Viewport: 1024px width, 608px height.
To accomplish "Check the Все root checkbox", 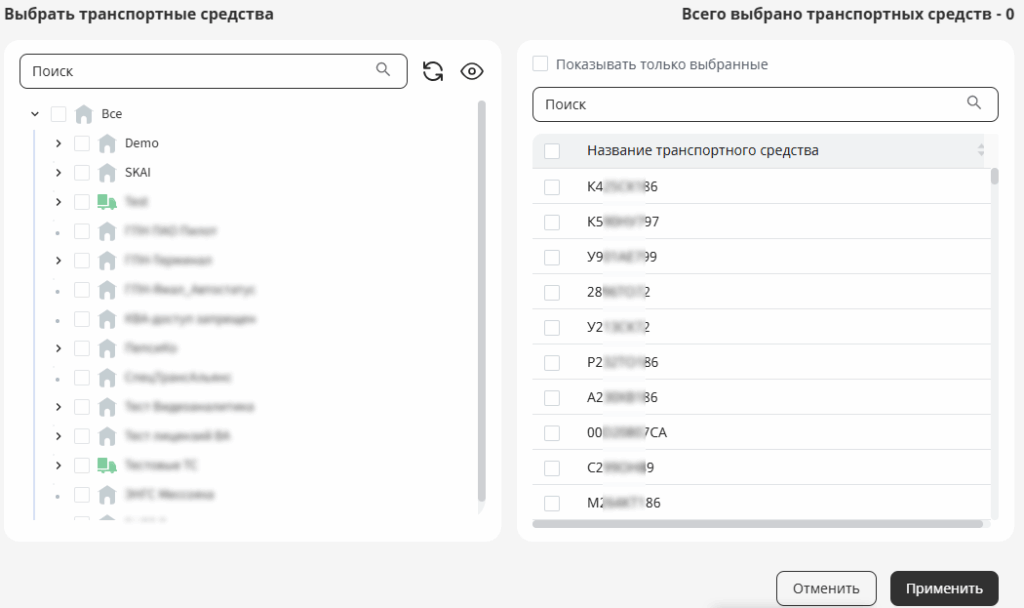I will [x=58, y=114].
